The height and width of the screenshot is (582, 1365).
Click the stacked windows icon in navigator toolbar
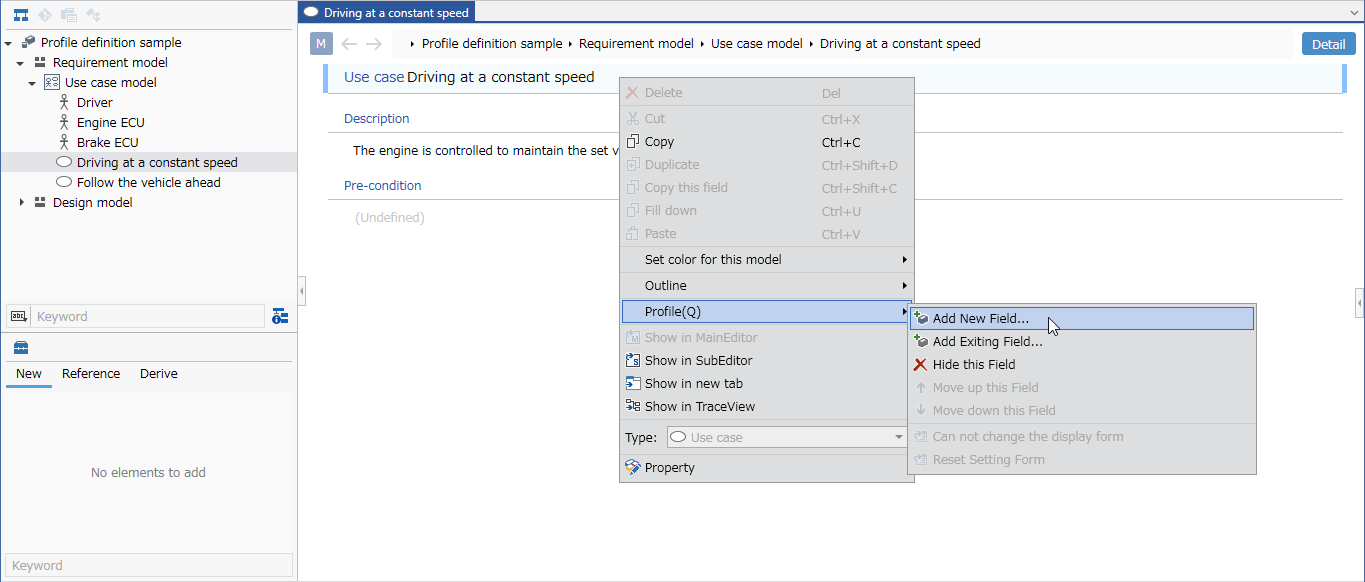pos(69,15)
